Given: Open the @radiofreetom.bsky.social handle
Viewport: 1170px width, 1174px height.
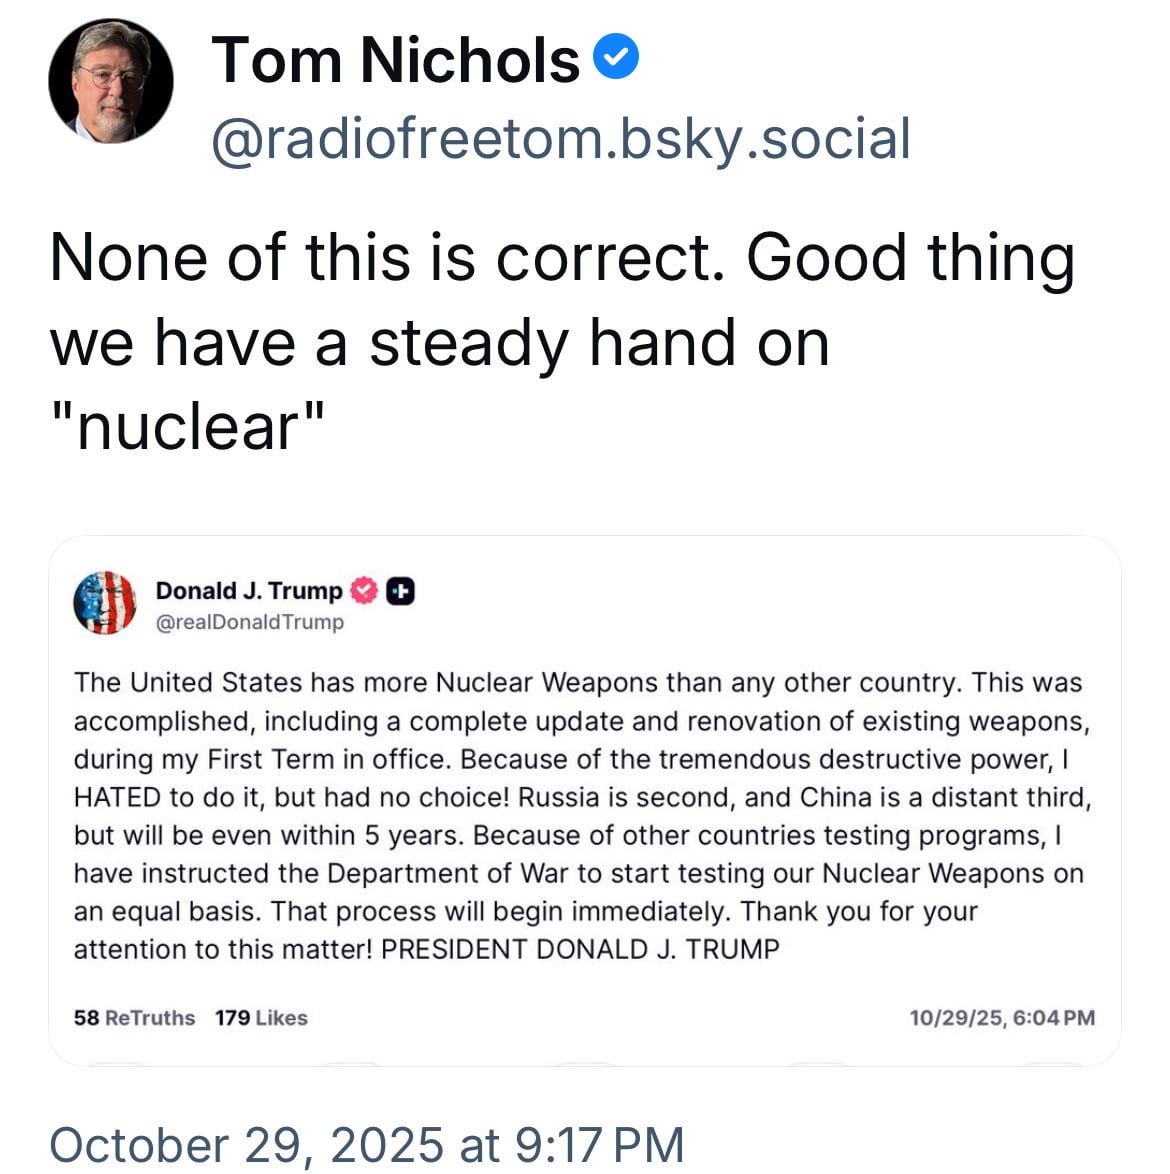Looking at the screenshot, I should [x=561, y=138].
